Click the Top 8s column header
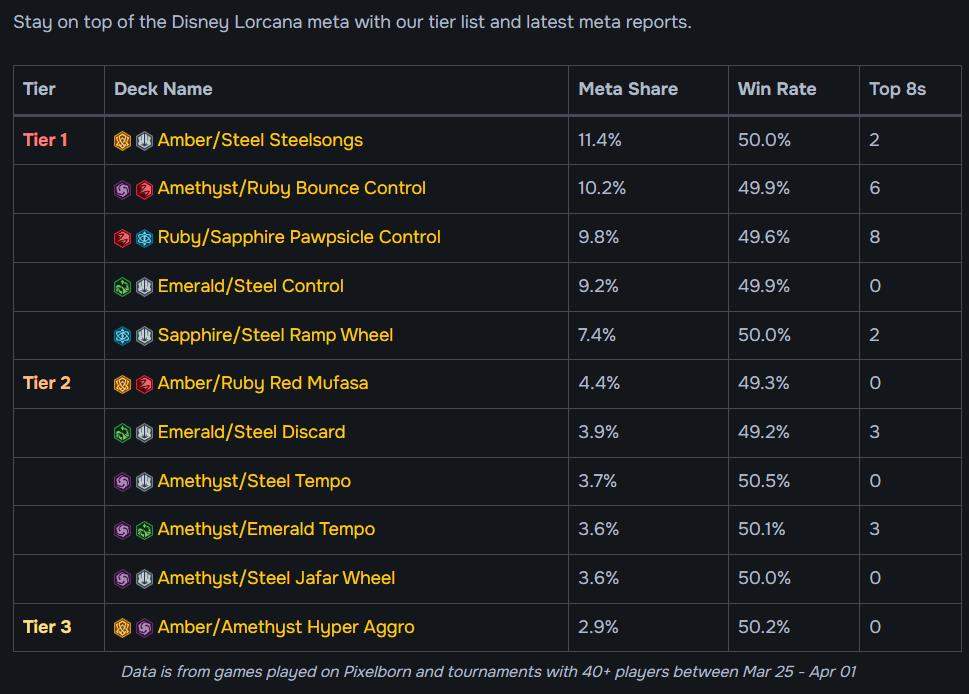 point(897,89)
